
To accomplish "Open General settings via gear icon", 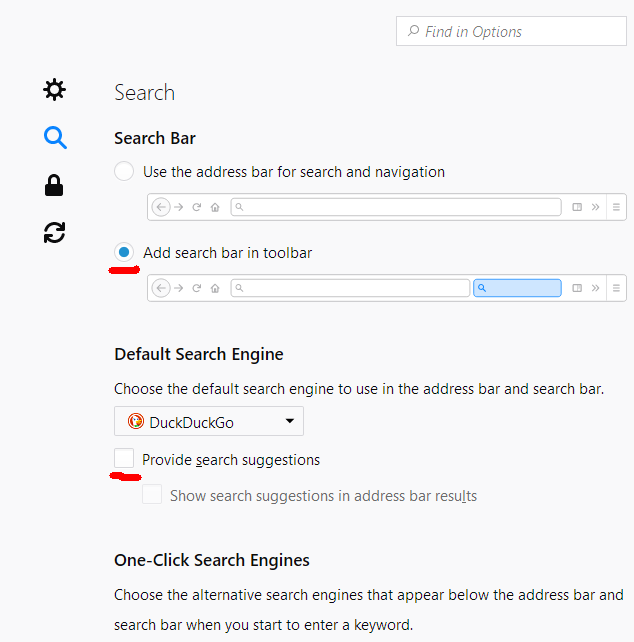I will tap(54, 90).
